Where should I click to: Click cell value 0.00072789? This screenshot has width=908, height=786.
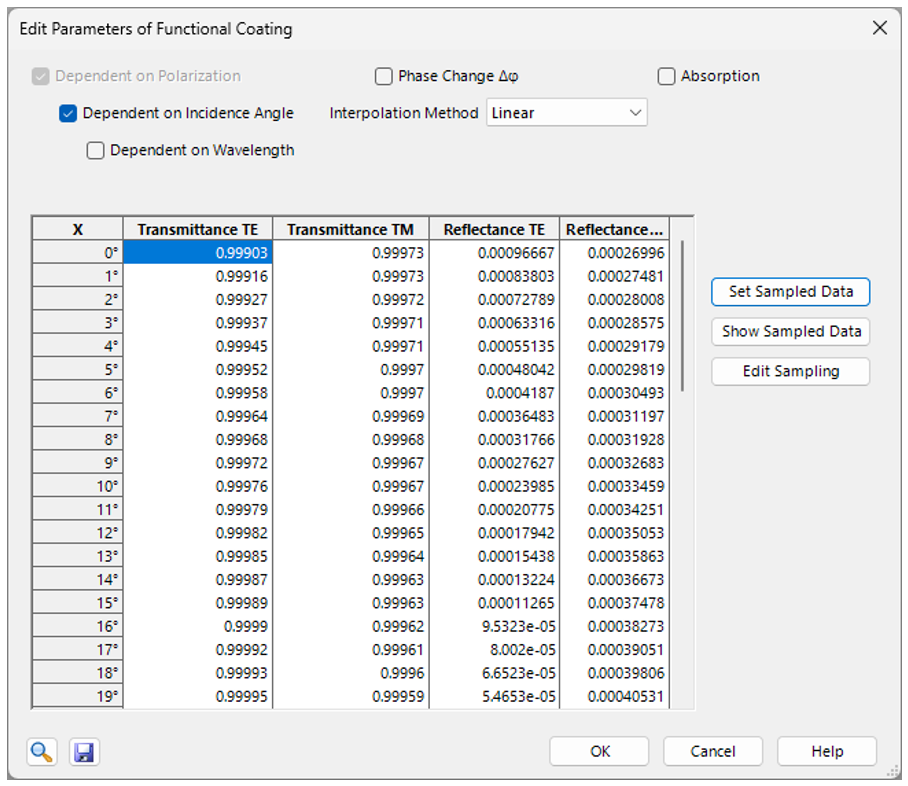click(494, 299)
